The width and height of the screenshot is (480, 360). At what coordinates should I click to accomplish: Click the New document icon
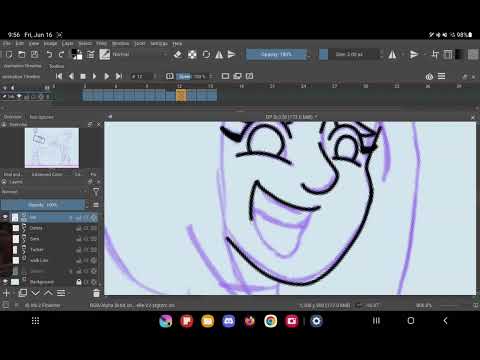(9, 54)
